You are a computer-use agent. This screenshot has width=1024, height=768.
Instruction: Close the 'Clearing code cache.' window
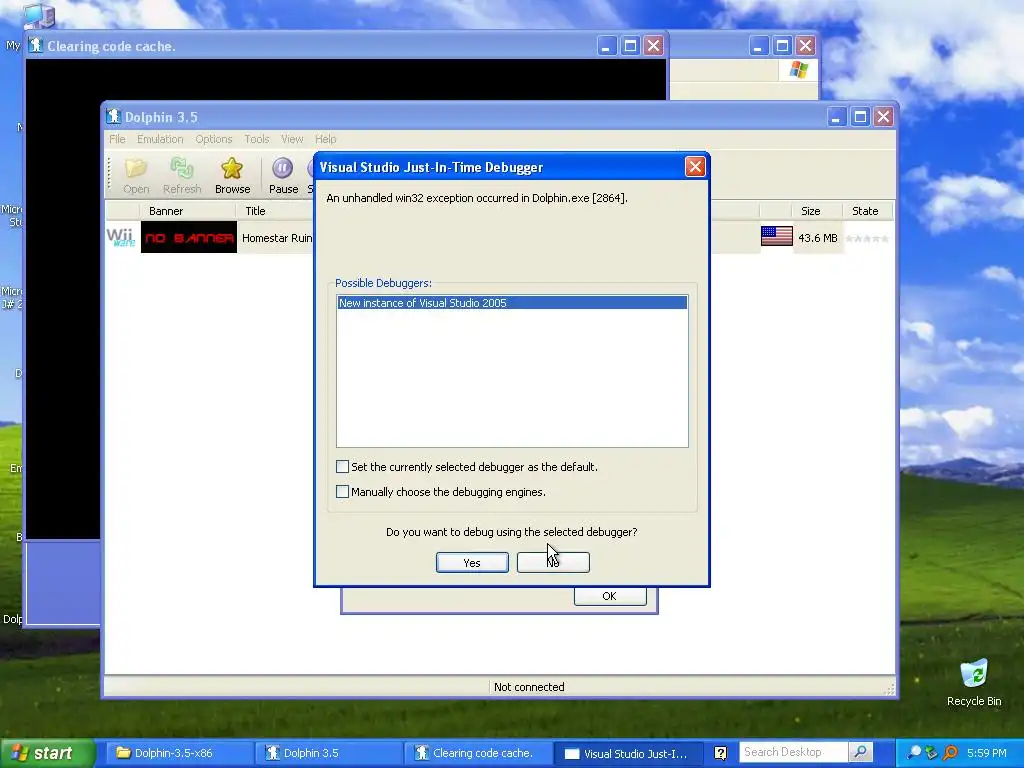click(654, 46)
